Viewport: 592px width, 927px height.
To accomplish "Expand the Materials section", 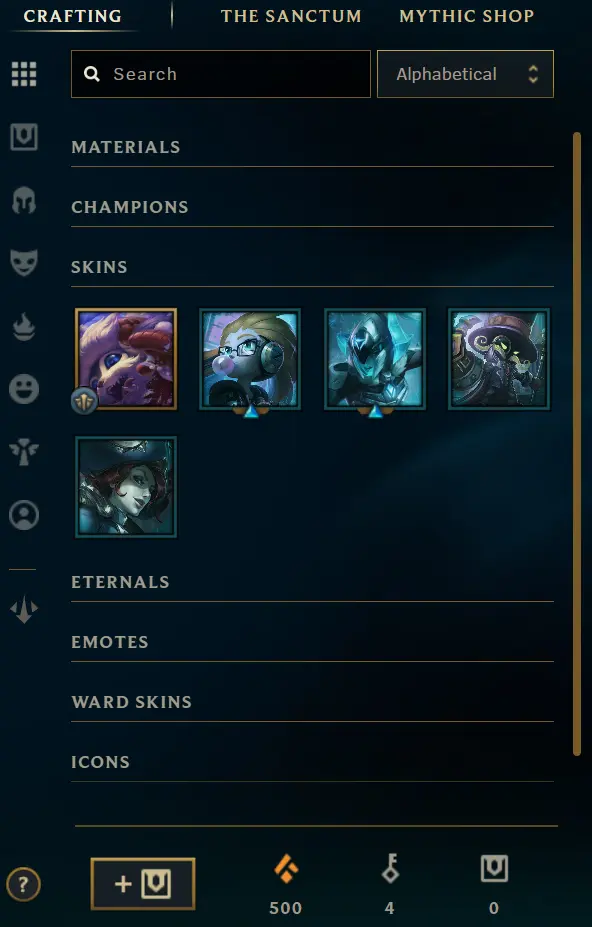I will click(312, 147).
